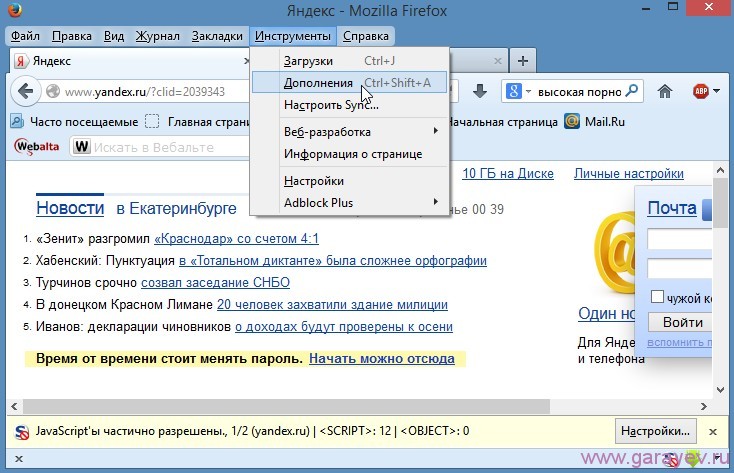Open the Закладки menu
Image resolution: width=734 pixels, height=473 pixels.
[x=217, y=36]
